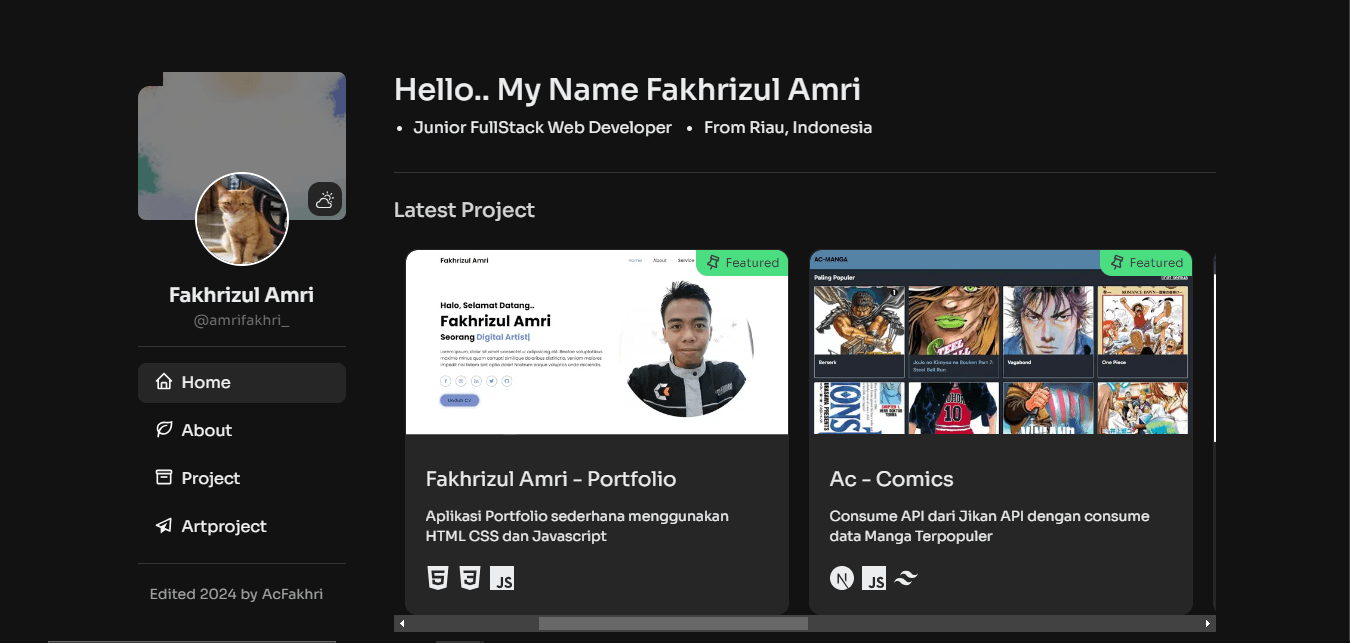The width and height of the screenshot is (1350, 643).
Task: Click the browser icon next to Project
Action: pos(163,478)
